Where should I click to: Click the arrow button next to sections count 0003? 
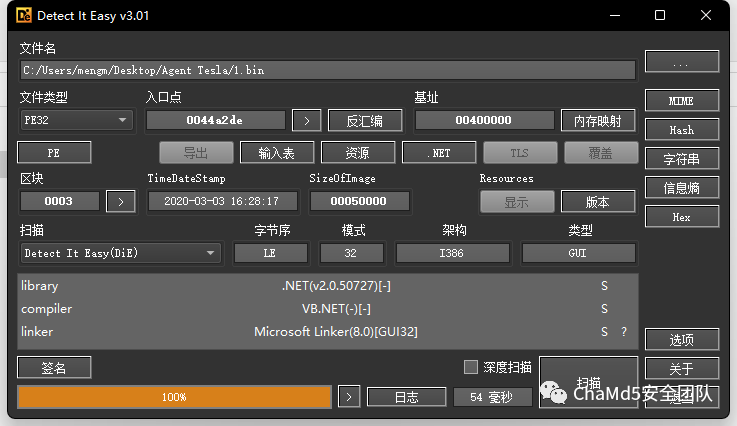[121, 201]
